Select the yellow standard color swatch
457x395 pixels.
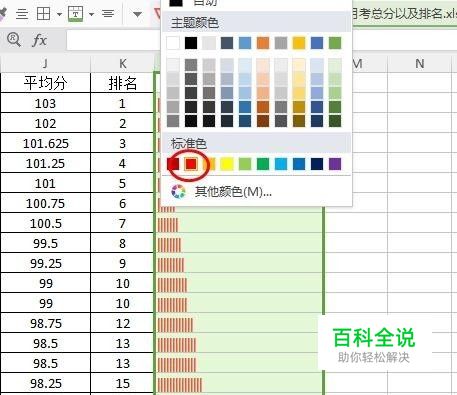(x=227, y=164)
